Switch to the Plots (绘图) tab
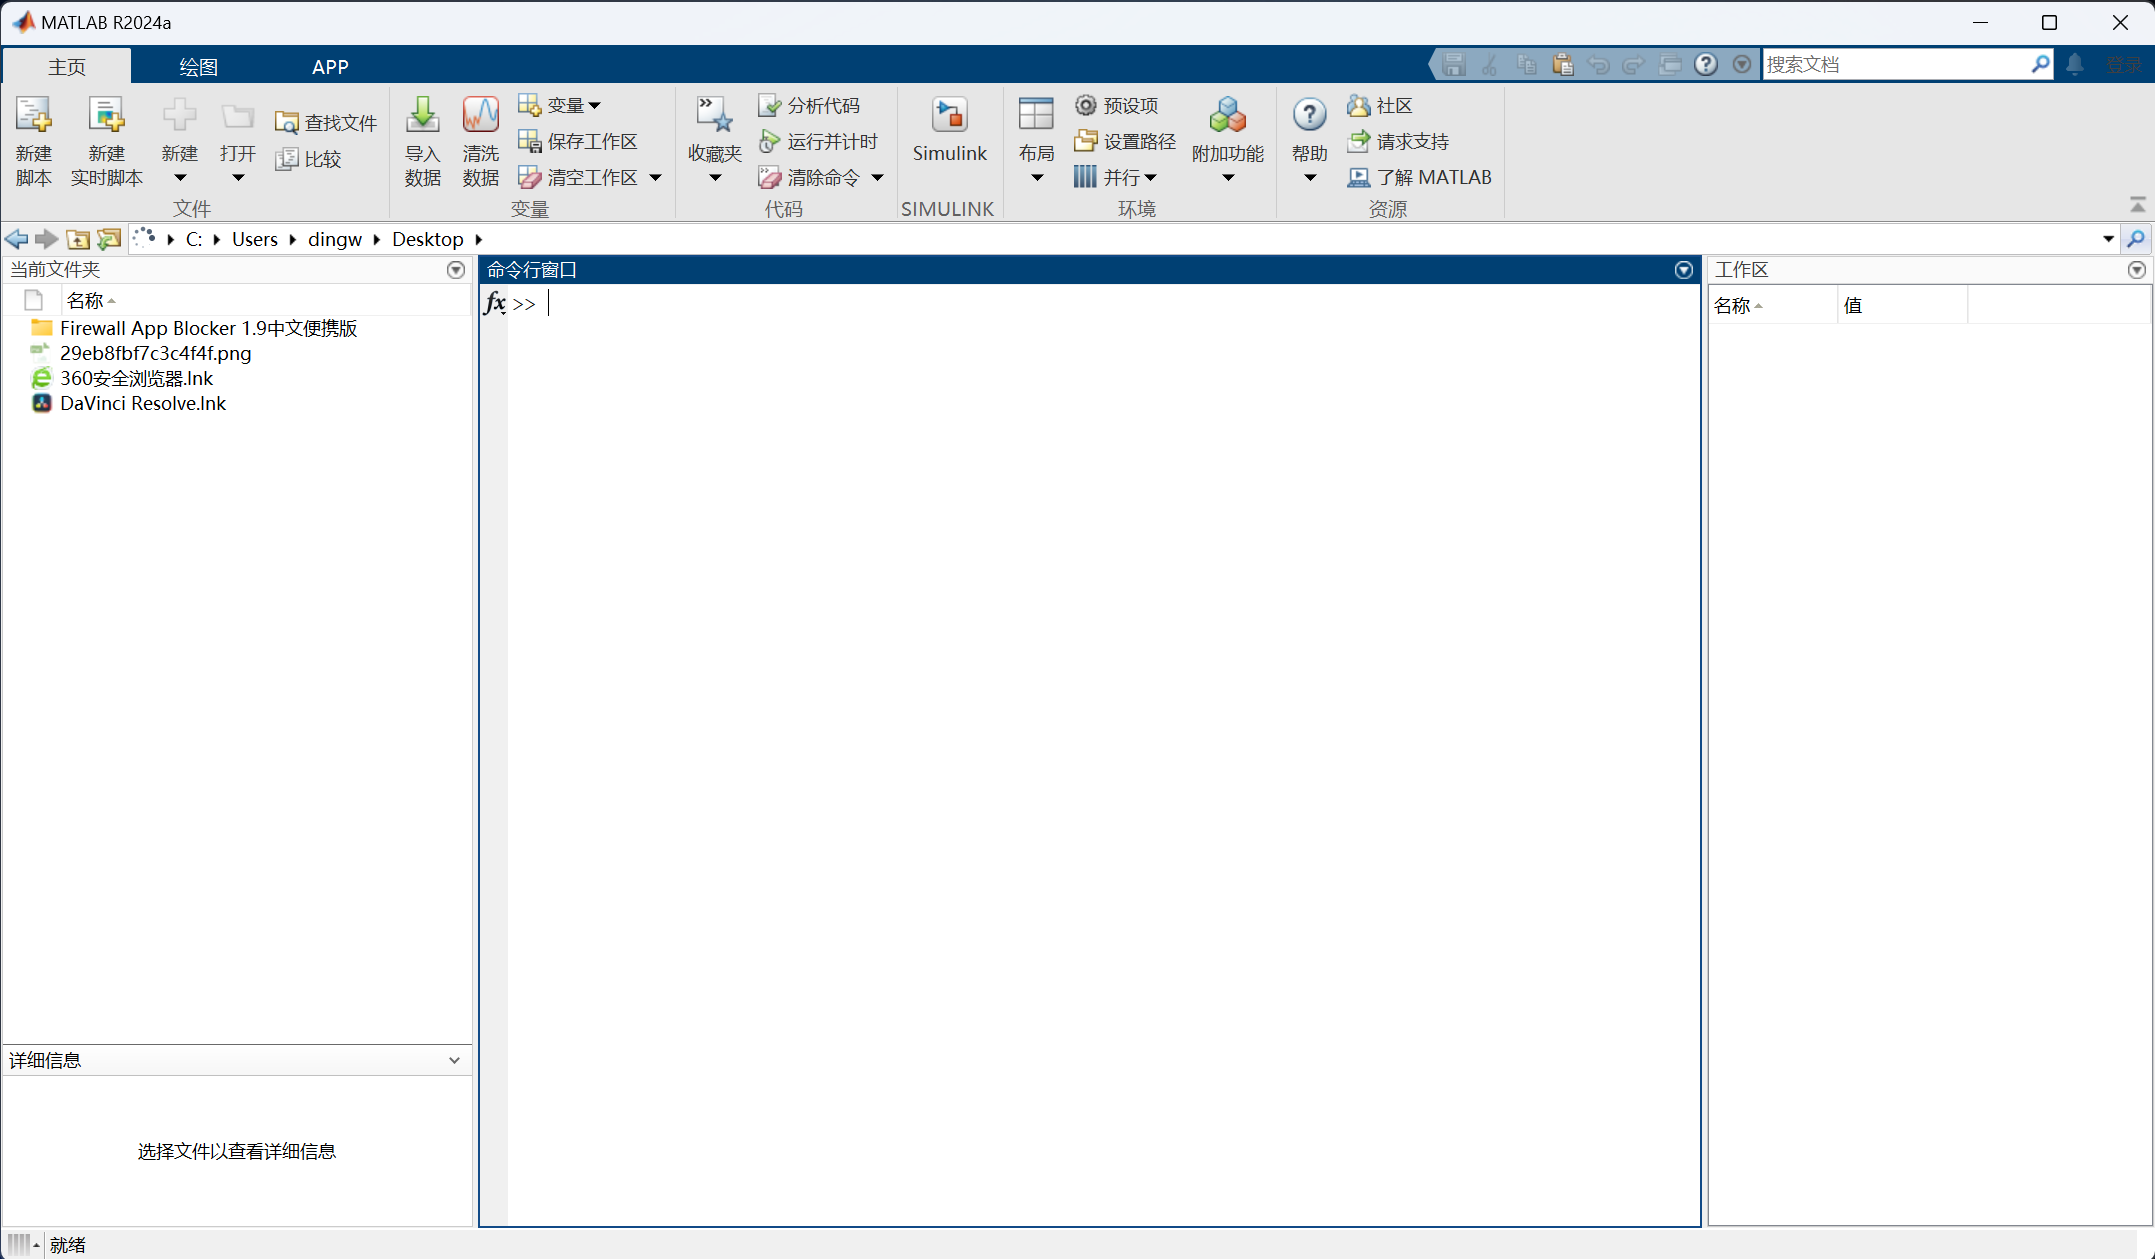 pos(198,67)
